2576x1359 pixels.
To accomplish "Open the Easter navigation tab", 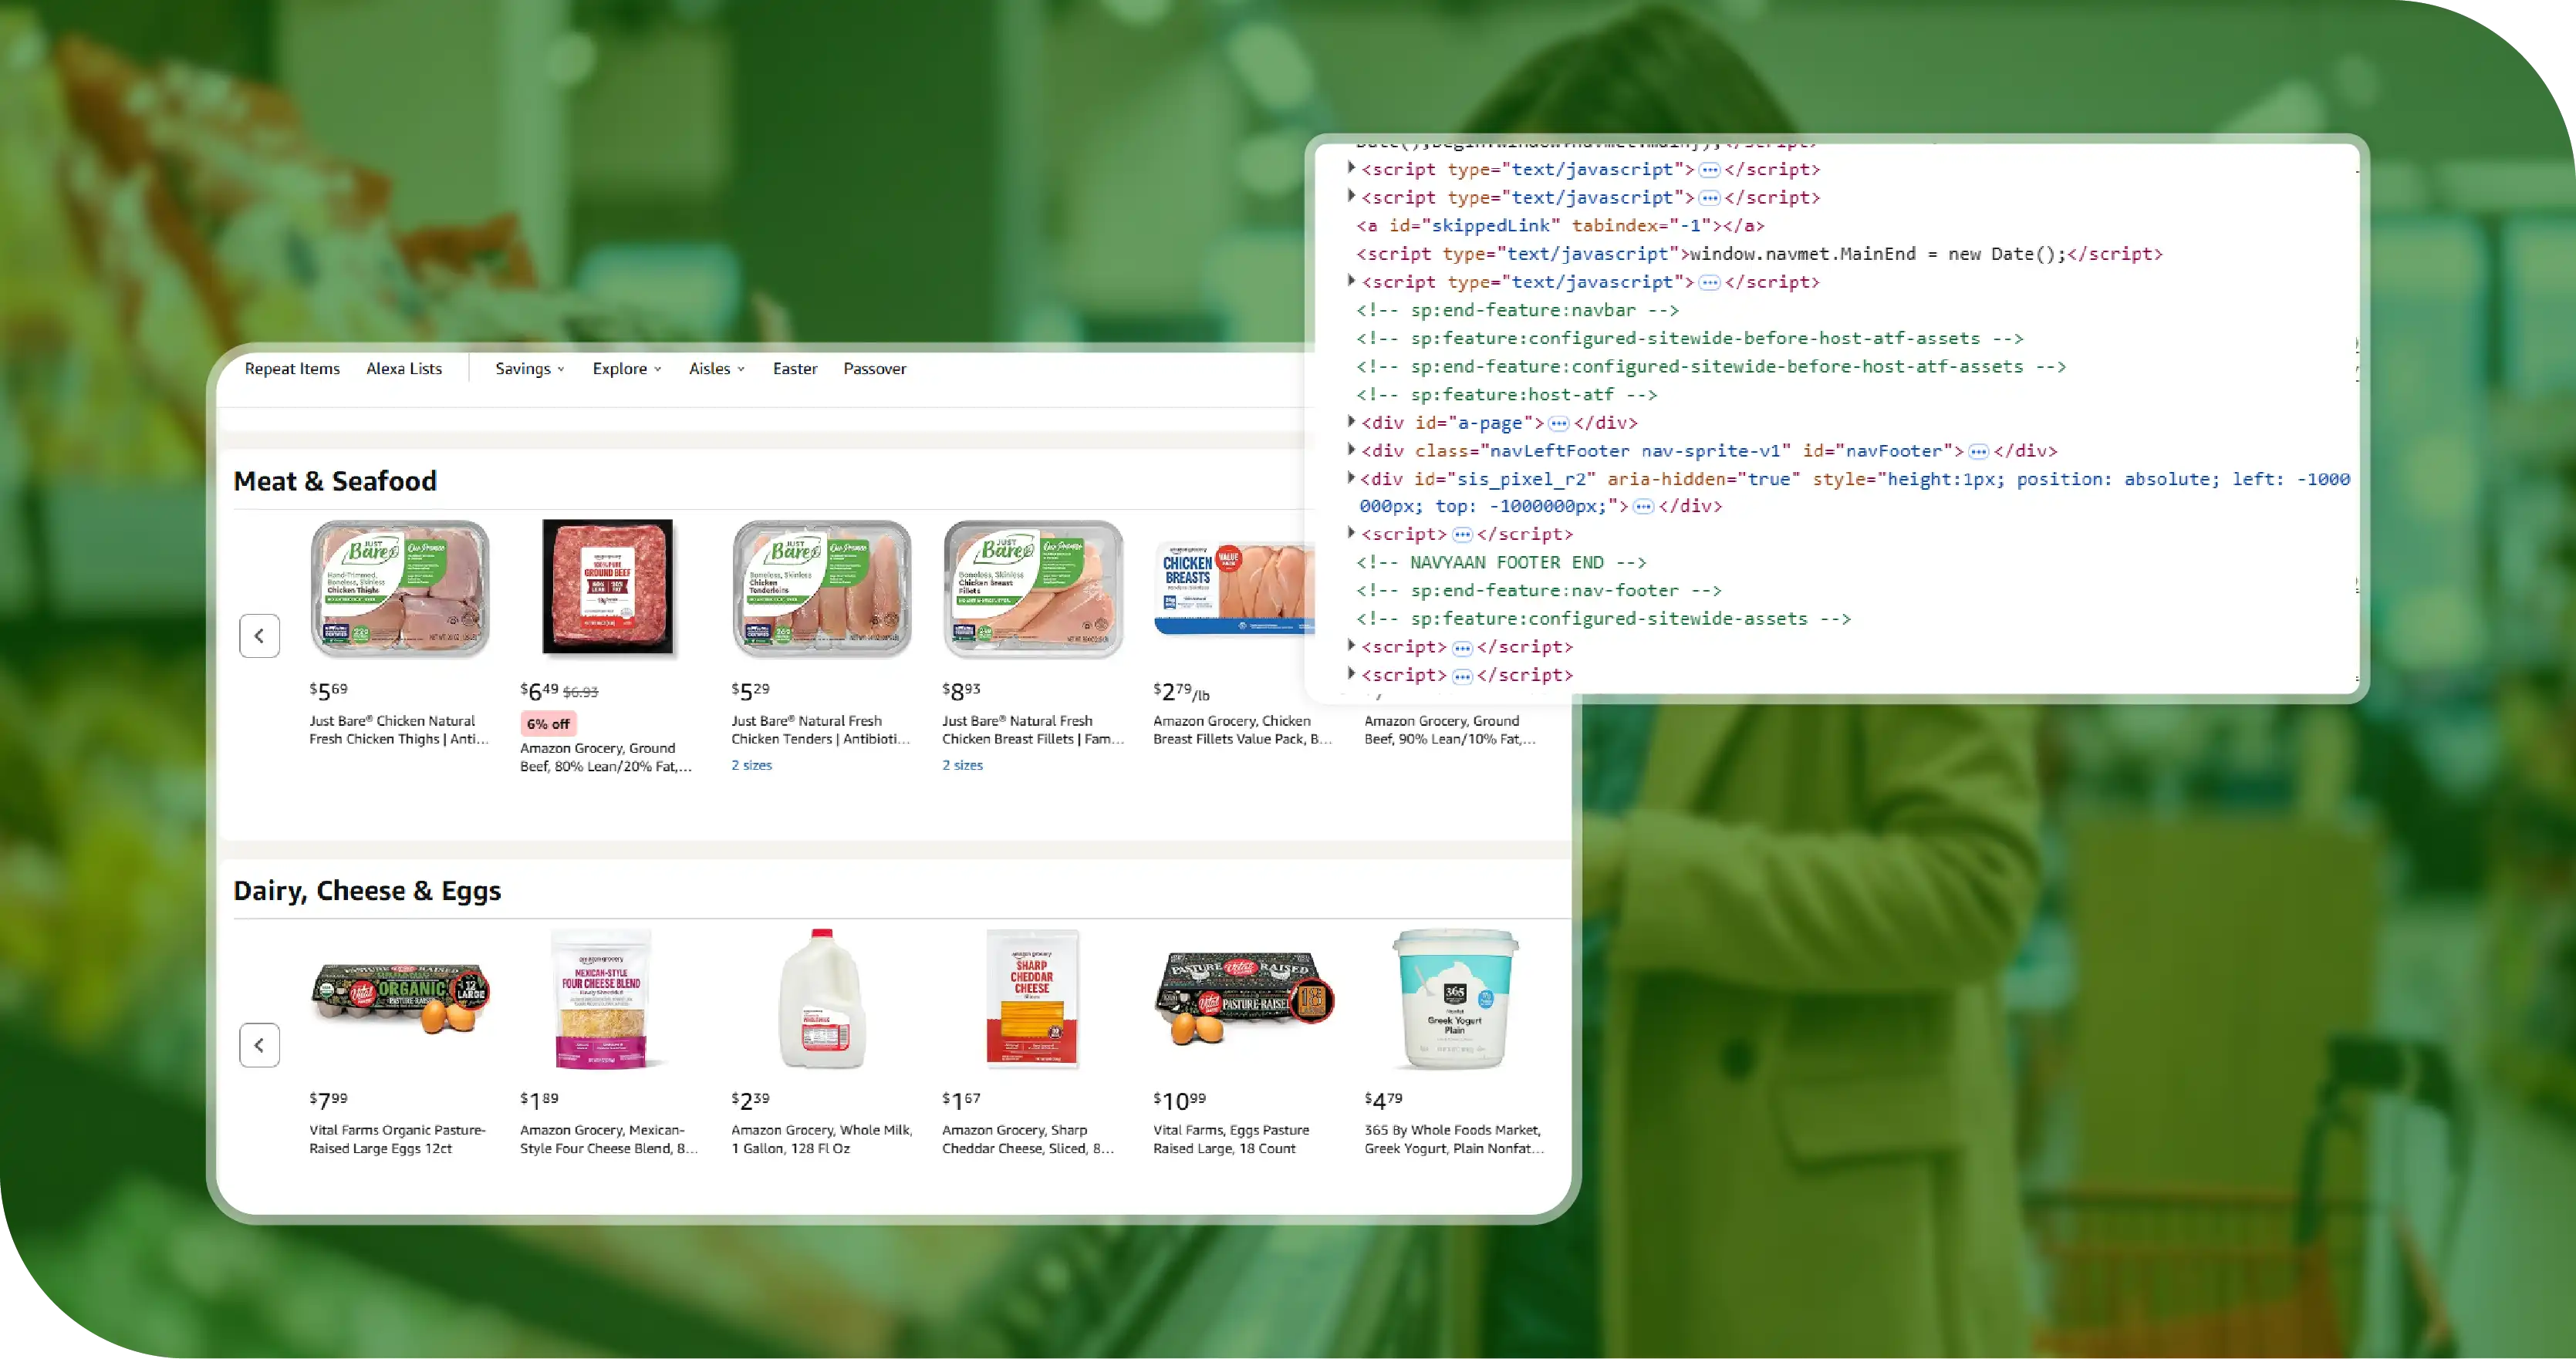I will pyautogui.click(x=795, y=369).
